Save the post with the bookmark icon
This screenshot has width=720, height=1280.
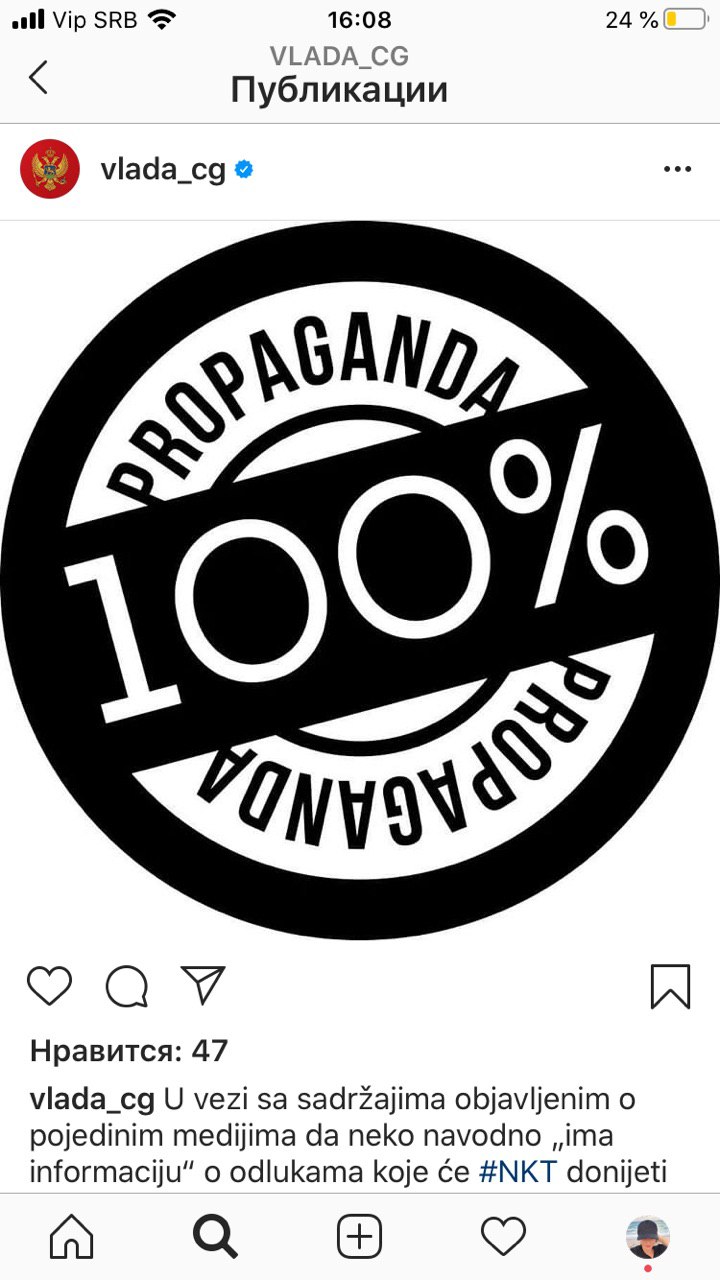point(670,986)
